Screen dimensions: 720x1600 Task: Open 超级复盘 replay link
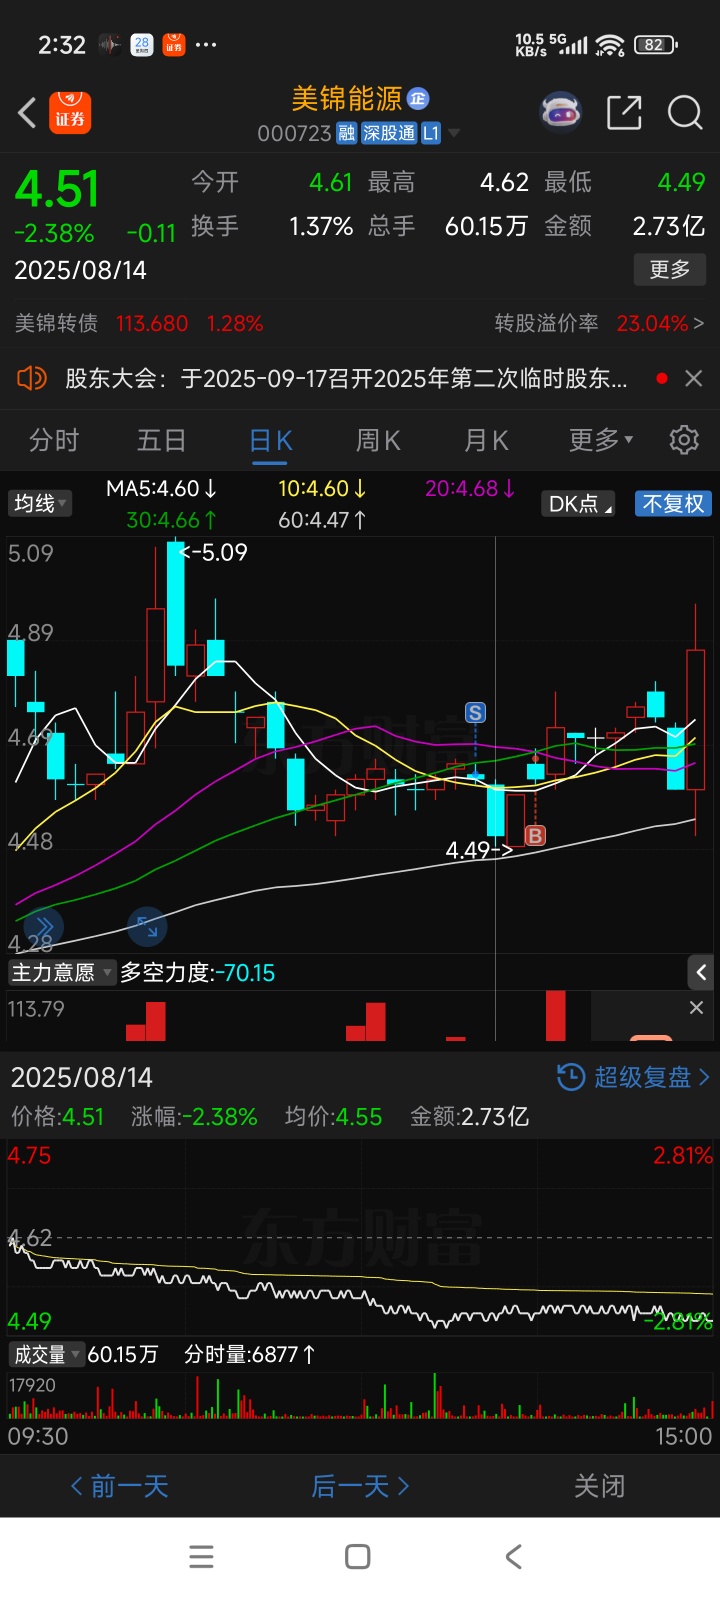[x=652, y=1077]
